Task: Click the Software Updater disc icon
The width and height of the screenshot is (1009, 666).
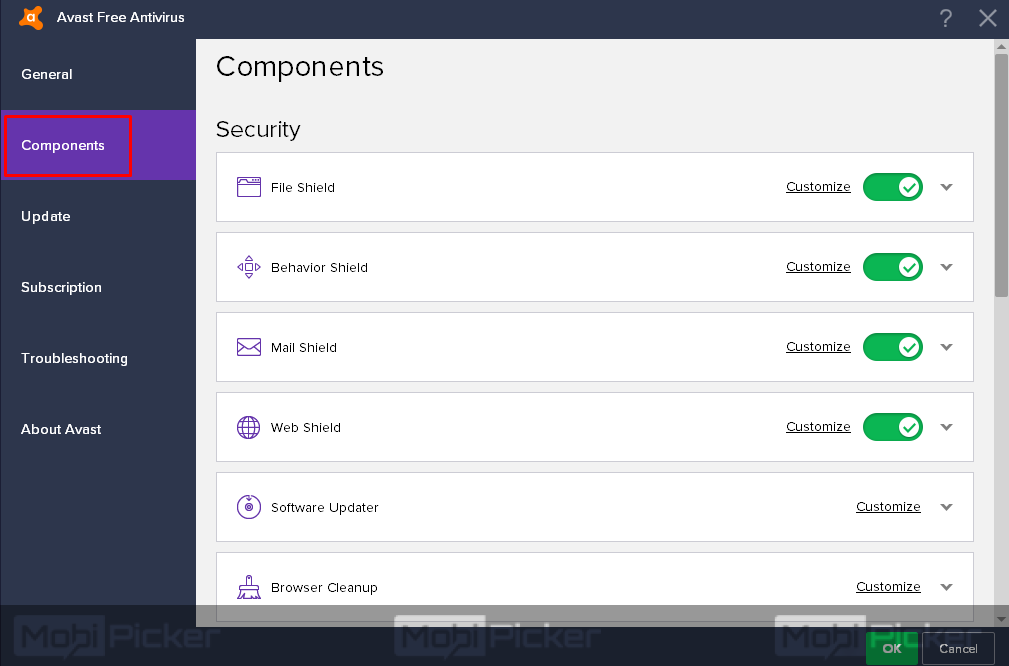Action: (248, 507)
